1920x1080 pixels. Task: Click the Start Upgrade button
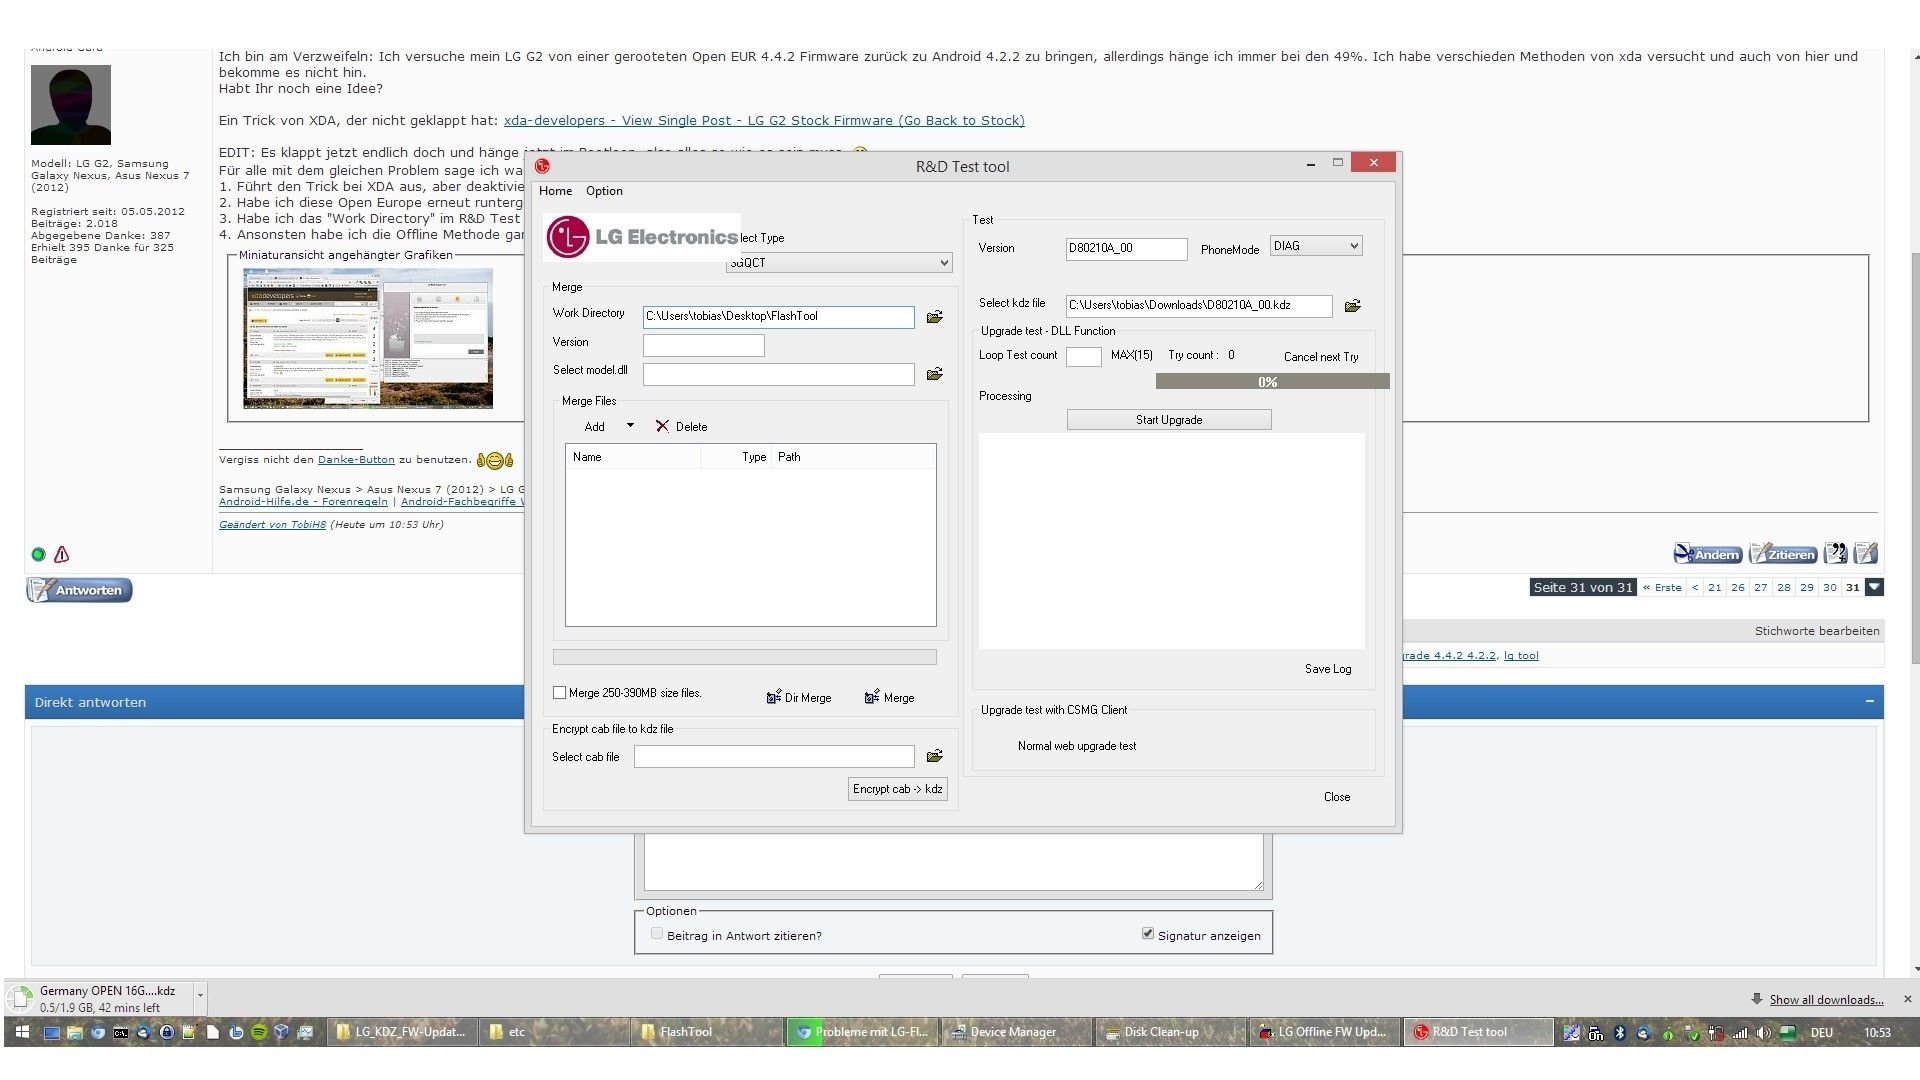[1169, 420]
